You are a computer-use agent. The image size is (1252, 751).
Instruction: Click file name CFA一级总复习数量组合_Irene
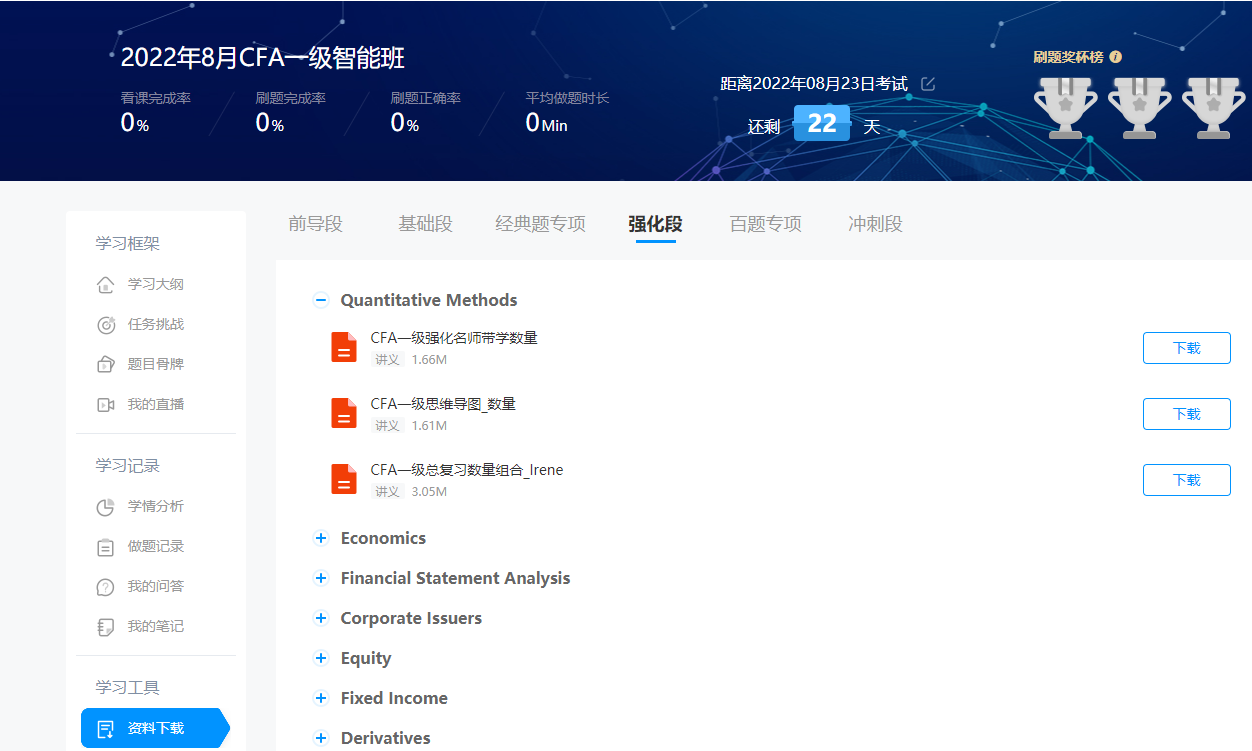[x=467, y=470]
